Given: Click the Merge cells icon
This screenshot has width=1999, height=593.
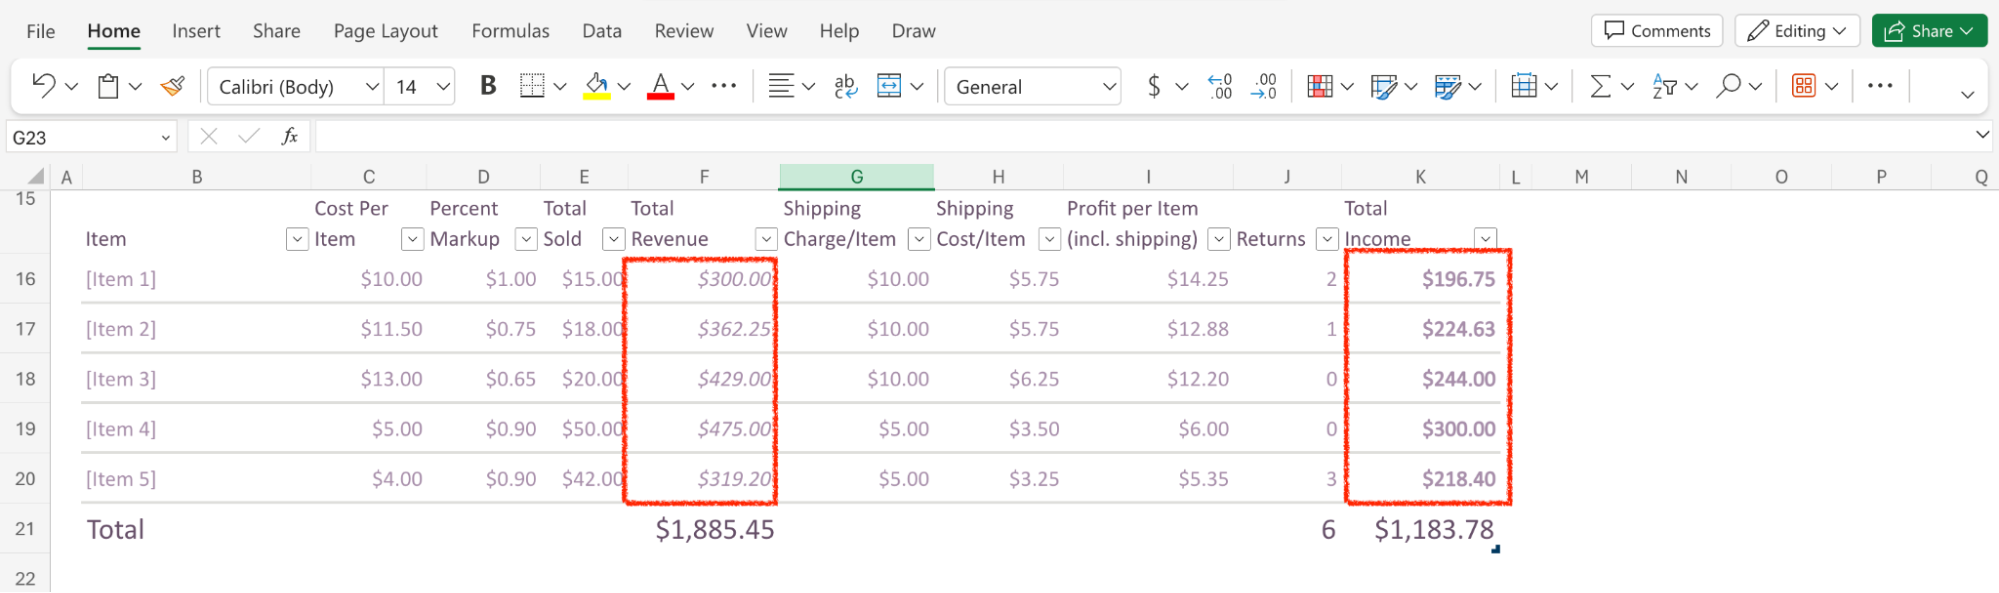Looking at the screenshot, I should coord(888,87).
